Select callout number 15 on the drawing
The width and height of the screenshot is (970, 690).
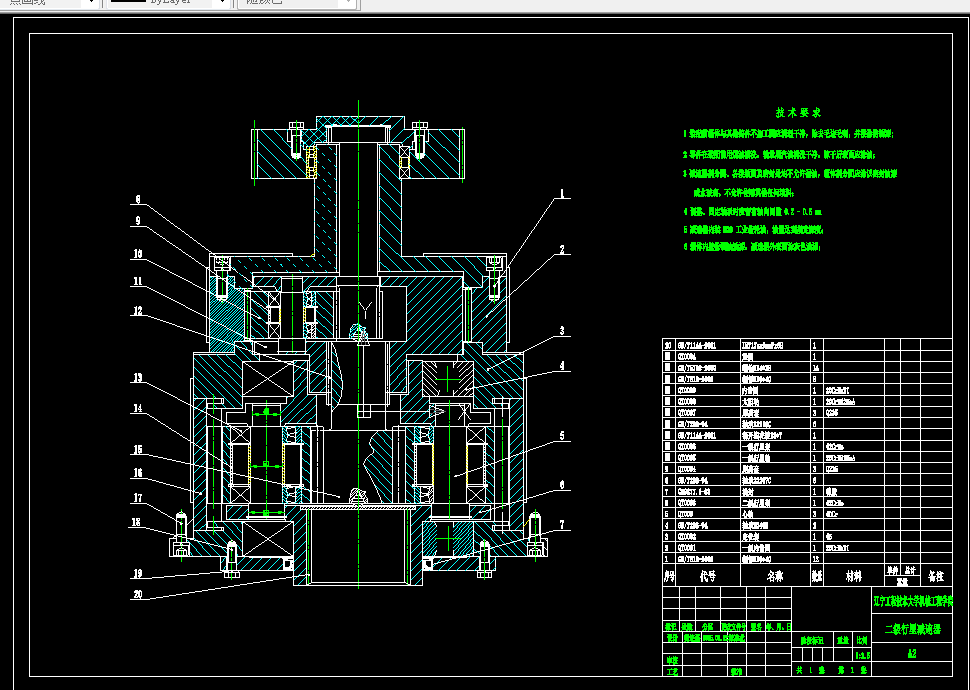(x=138, y=449)
